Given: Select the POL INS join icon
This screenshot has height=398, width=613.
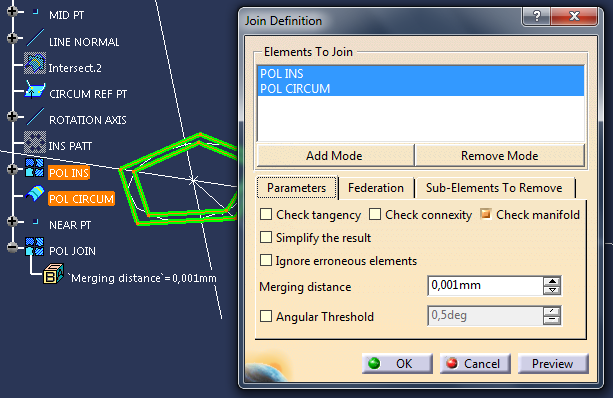Looking at the screenshot, I should click(x=35, y=168).
